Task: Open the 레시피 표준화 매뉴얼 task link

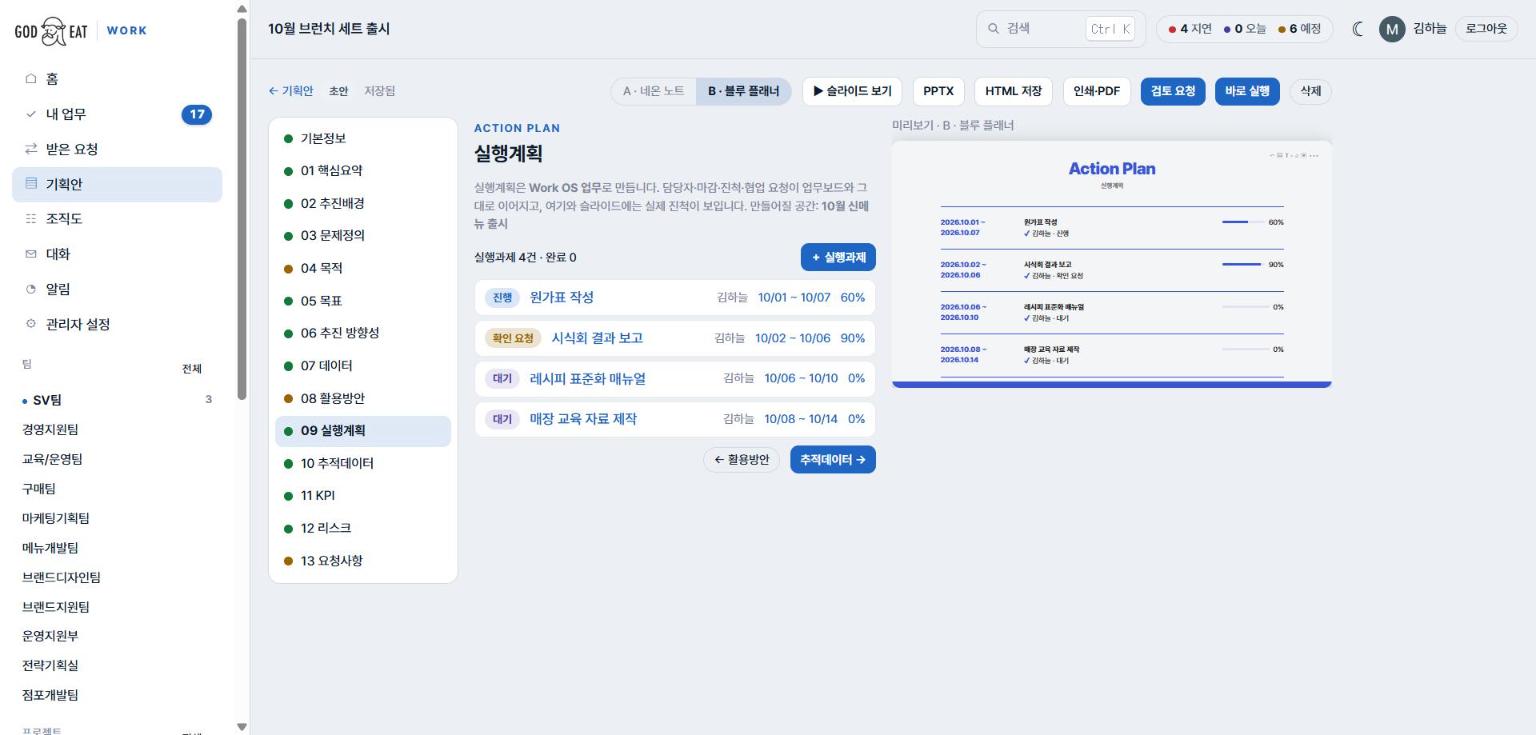Action: pos(588,378)
